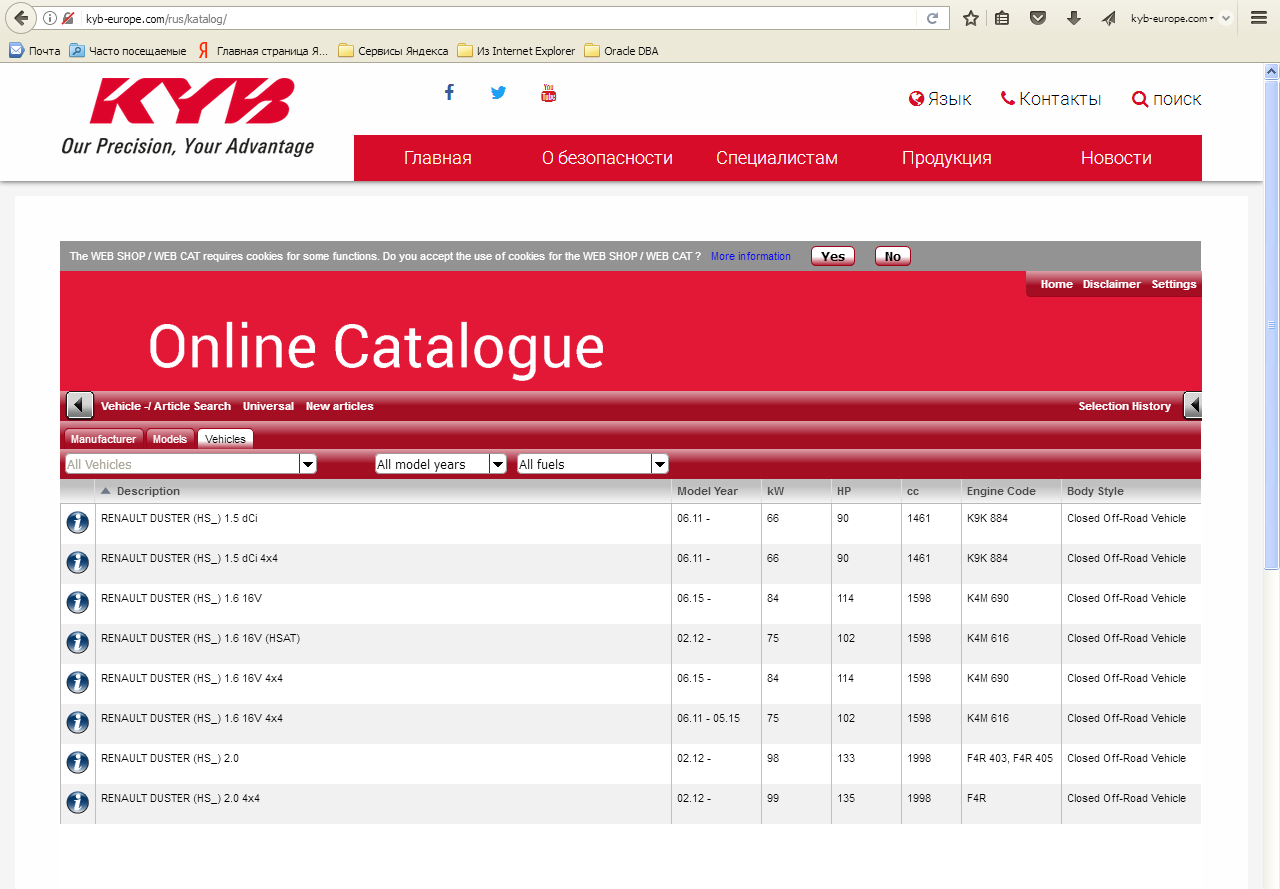Image resolution: width=1280 pixels, height=889 pixels.
Task: Open Oracle DBA bookmark folder
Action: 621,51
